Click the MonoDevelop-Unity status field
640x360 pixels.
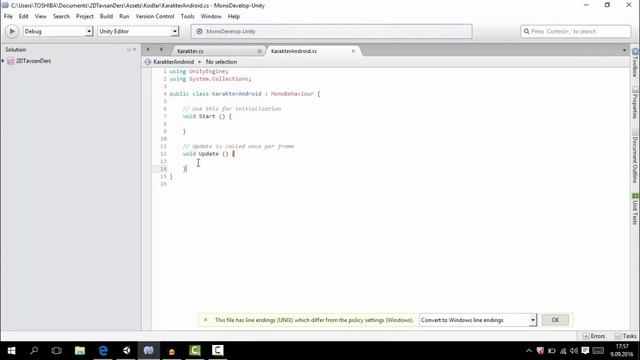pyautogui.click(x=331, y=31)
